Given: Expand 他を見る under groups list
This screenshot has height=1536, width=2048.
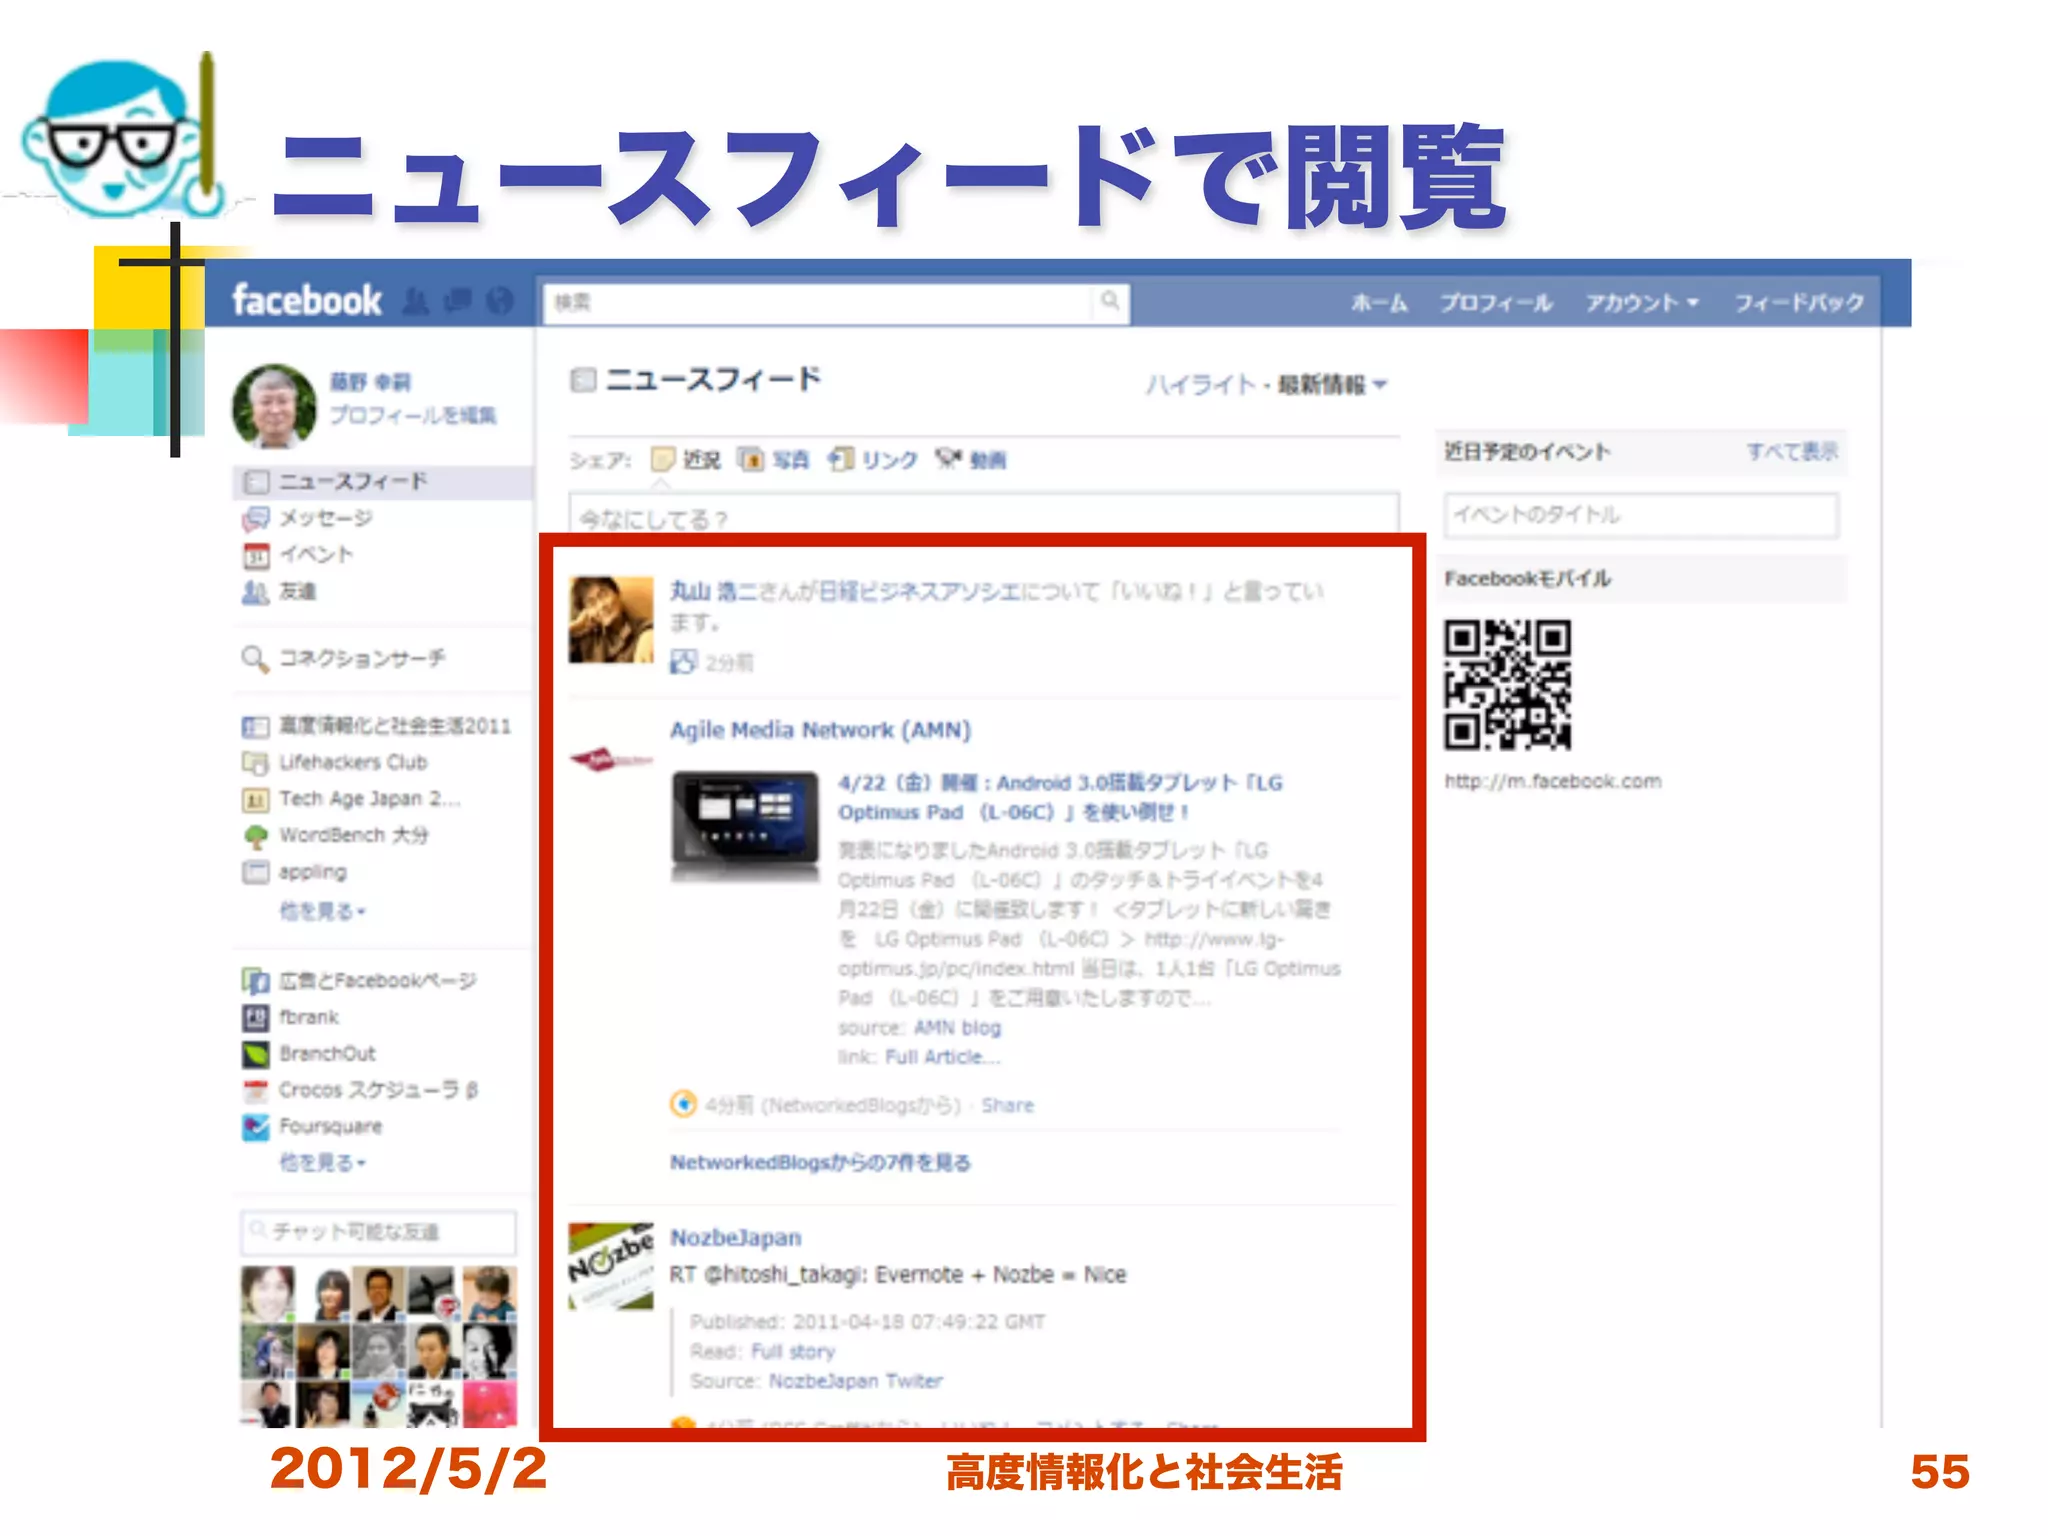Looking at the screenshot, I should tap(322, 911).
